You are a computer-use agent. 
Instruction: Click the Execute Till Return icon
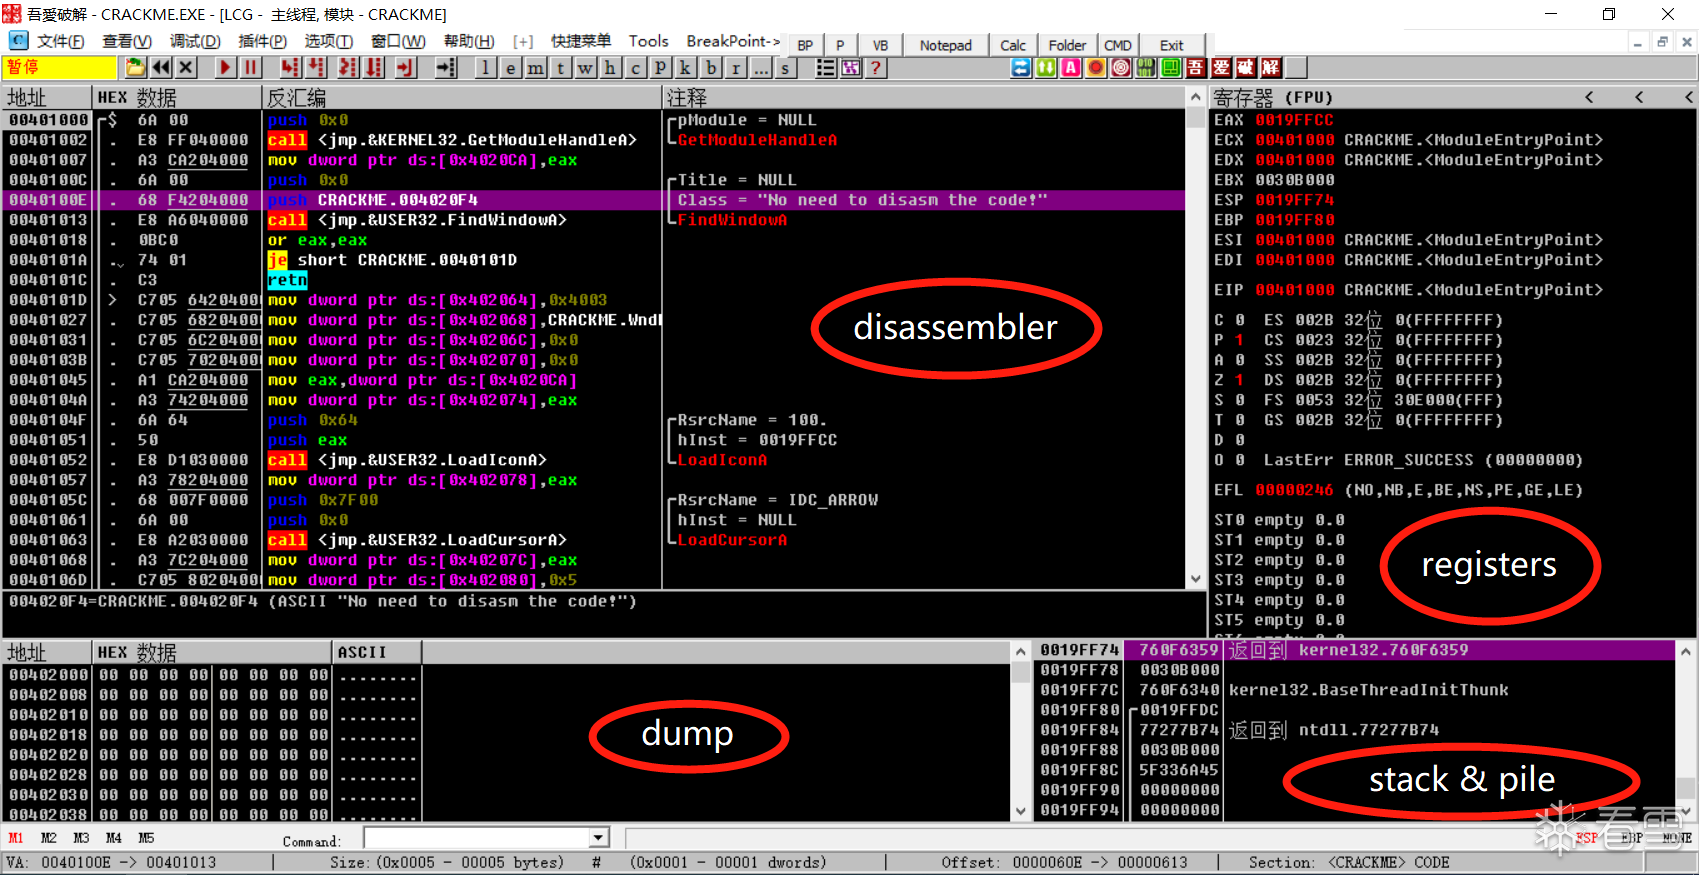[405, 68]
